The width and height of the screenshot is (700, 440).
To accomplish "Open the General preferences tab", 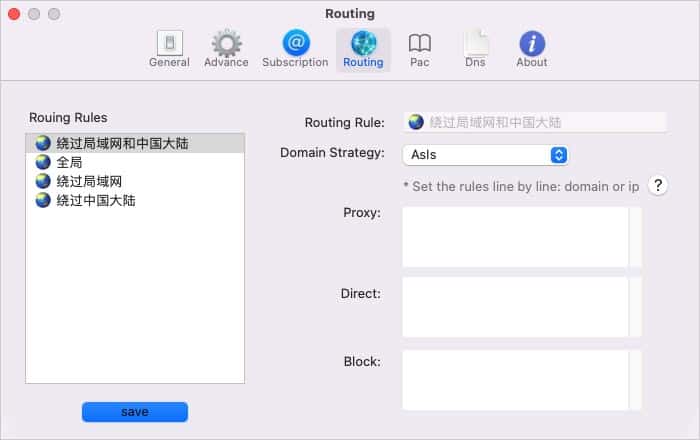I will (169, 50).
